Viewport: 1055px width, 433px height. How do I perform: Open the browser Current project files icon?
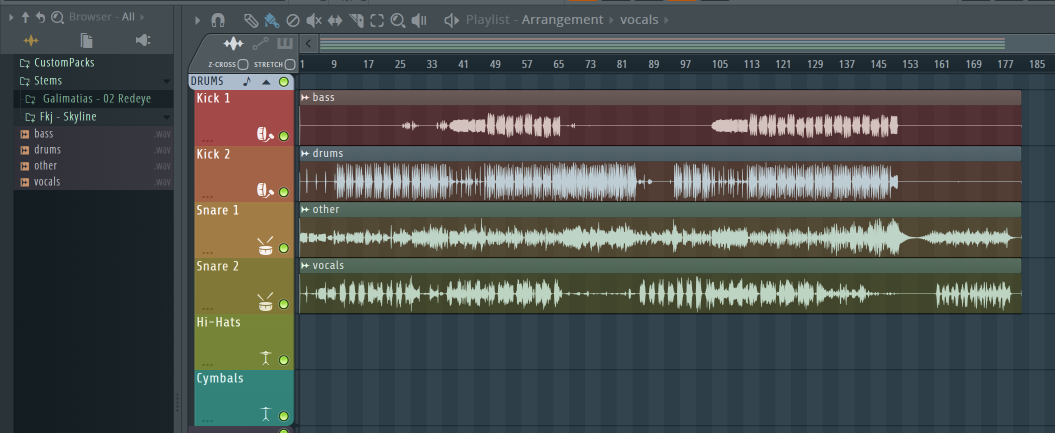(87, 40)
